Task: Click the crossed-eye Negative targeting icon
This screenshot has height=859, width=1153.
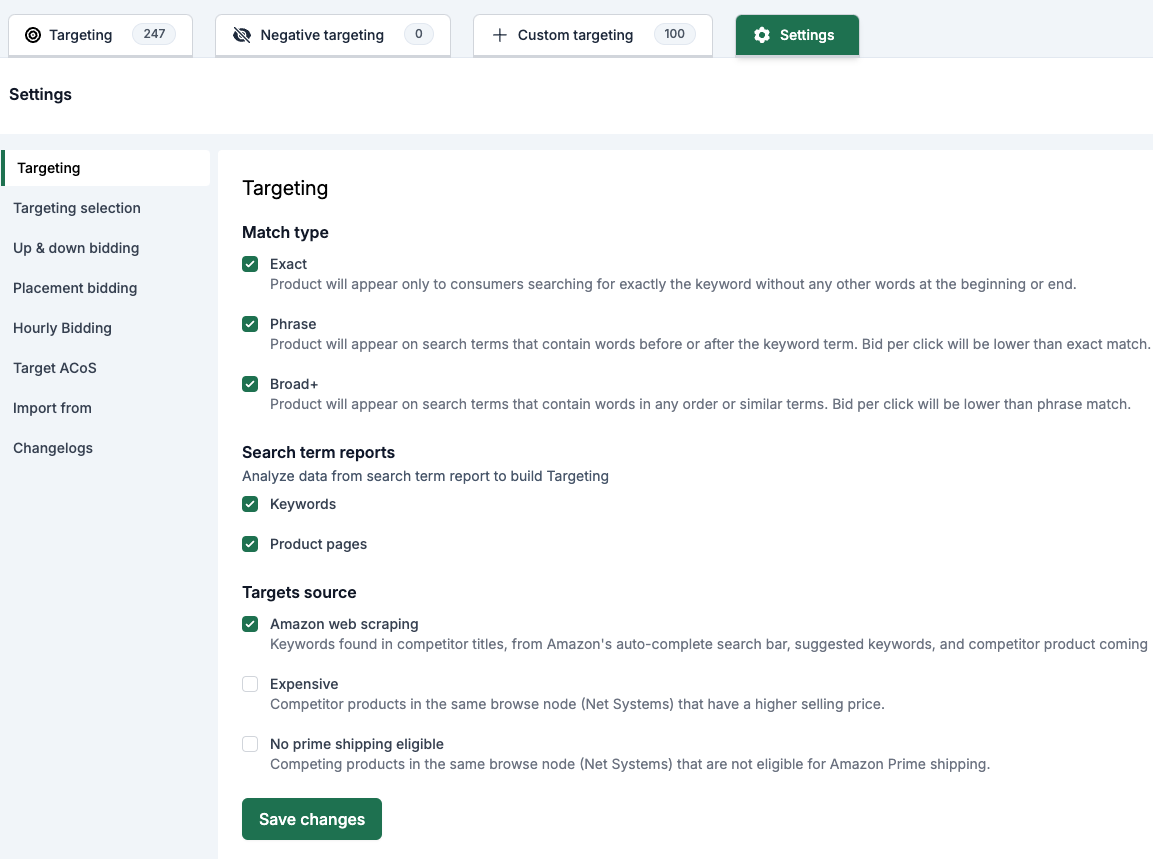Action: [241, 35]
